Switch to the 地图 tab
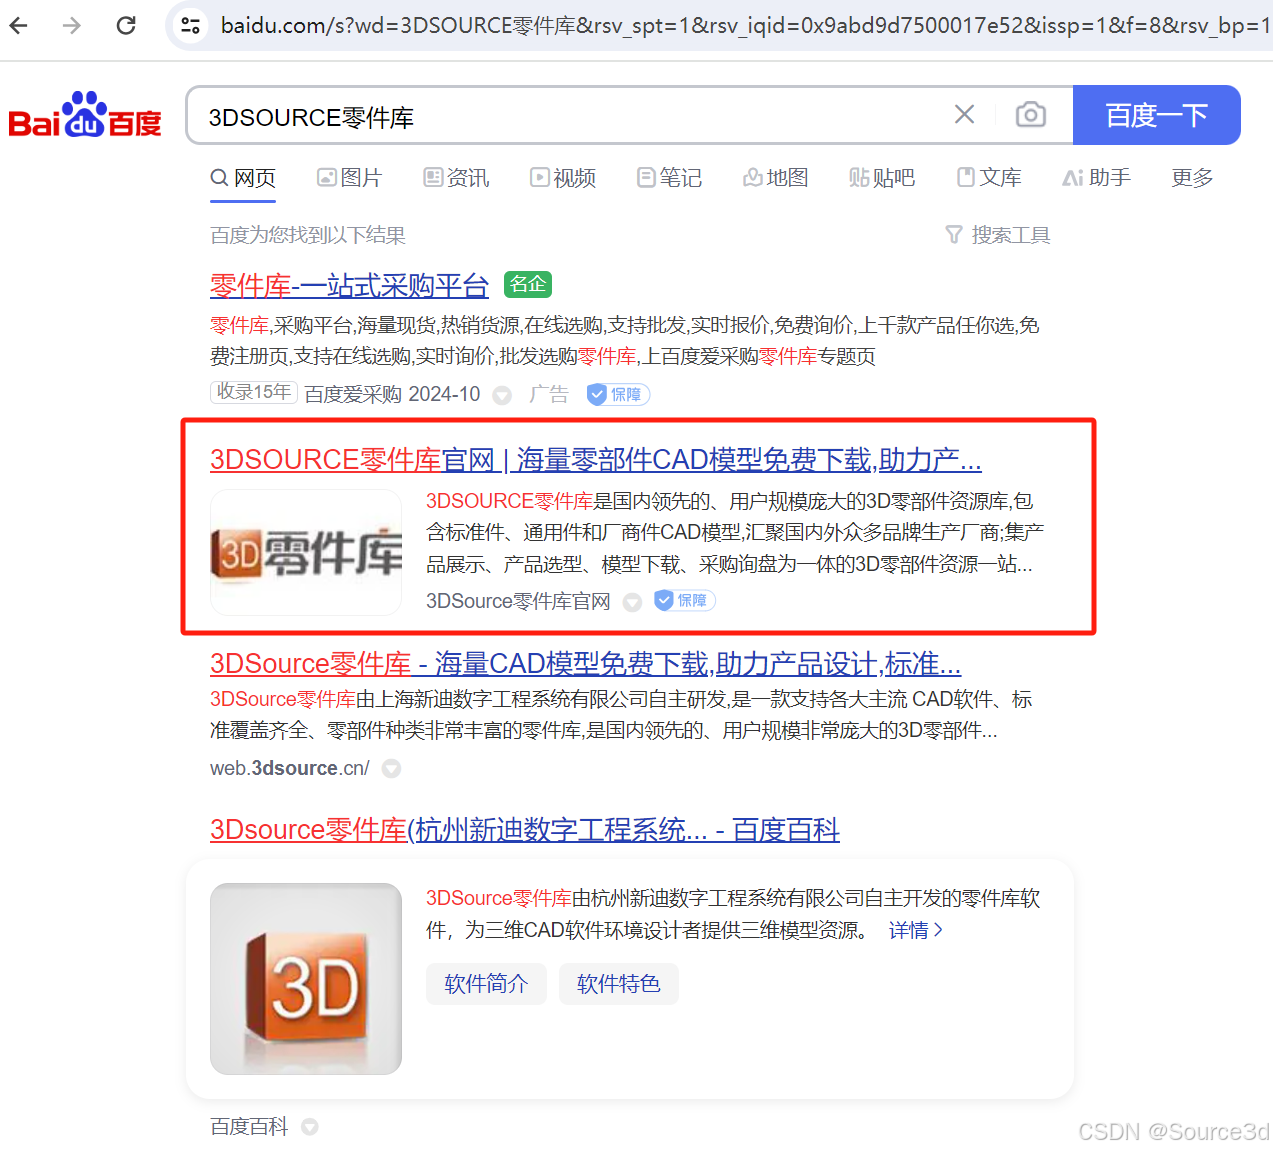The width and height of the screenshot is (1273, 1153). click(776, 178)
